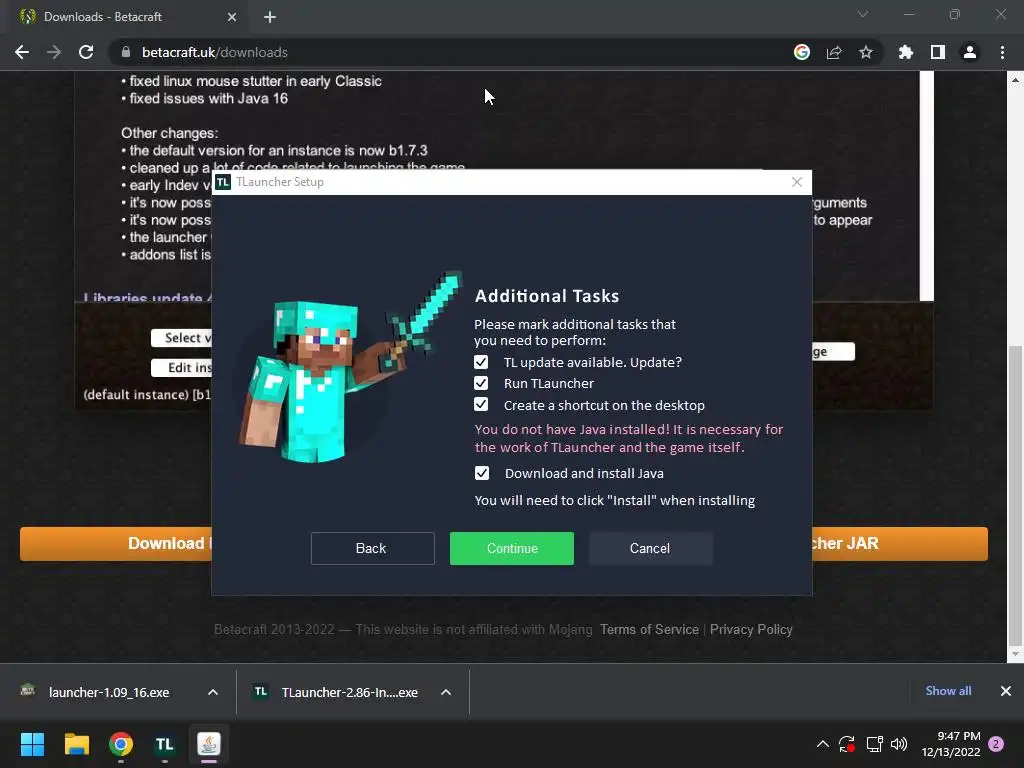Open tab search dropdown chevron

coord(863,14)
